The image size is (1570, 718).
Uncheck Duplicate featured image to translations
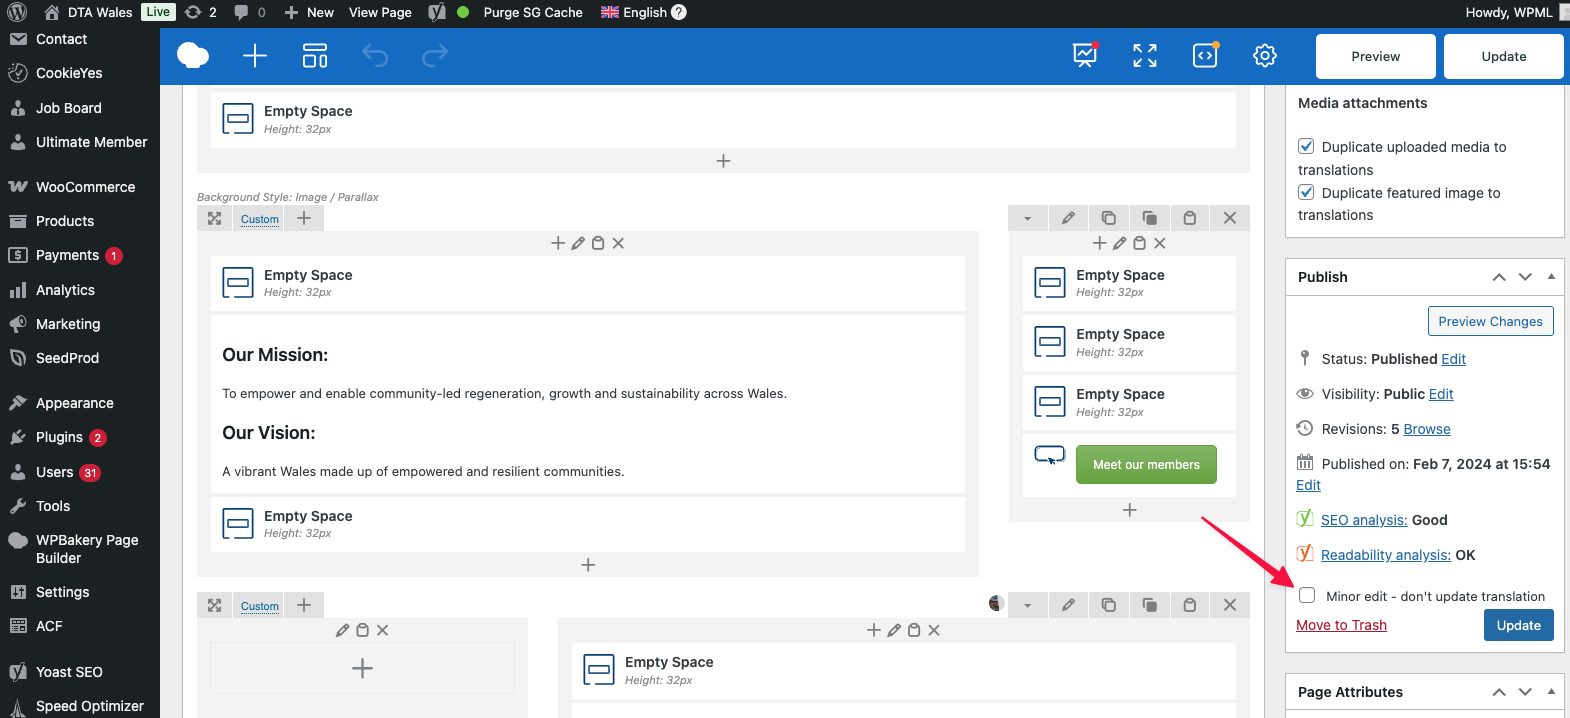pos(1306,193)
